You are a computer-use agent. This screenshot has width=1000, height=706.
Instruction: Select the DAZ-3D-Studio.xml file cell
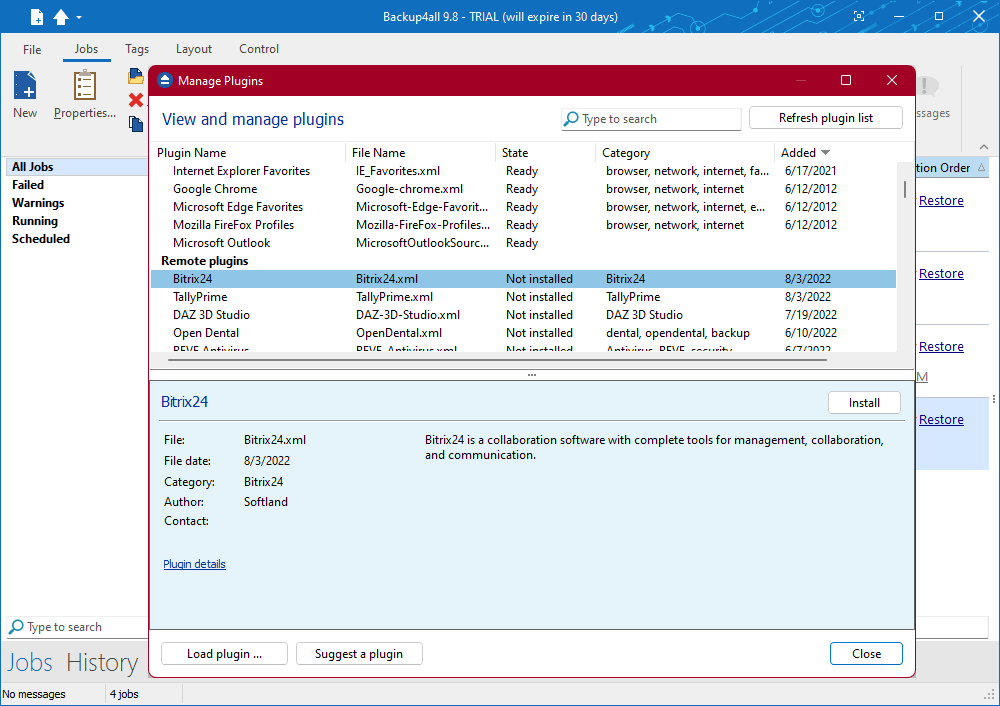point(408,314)
